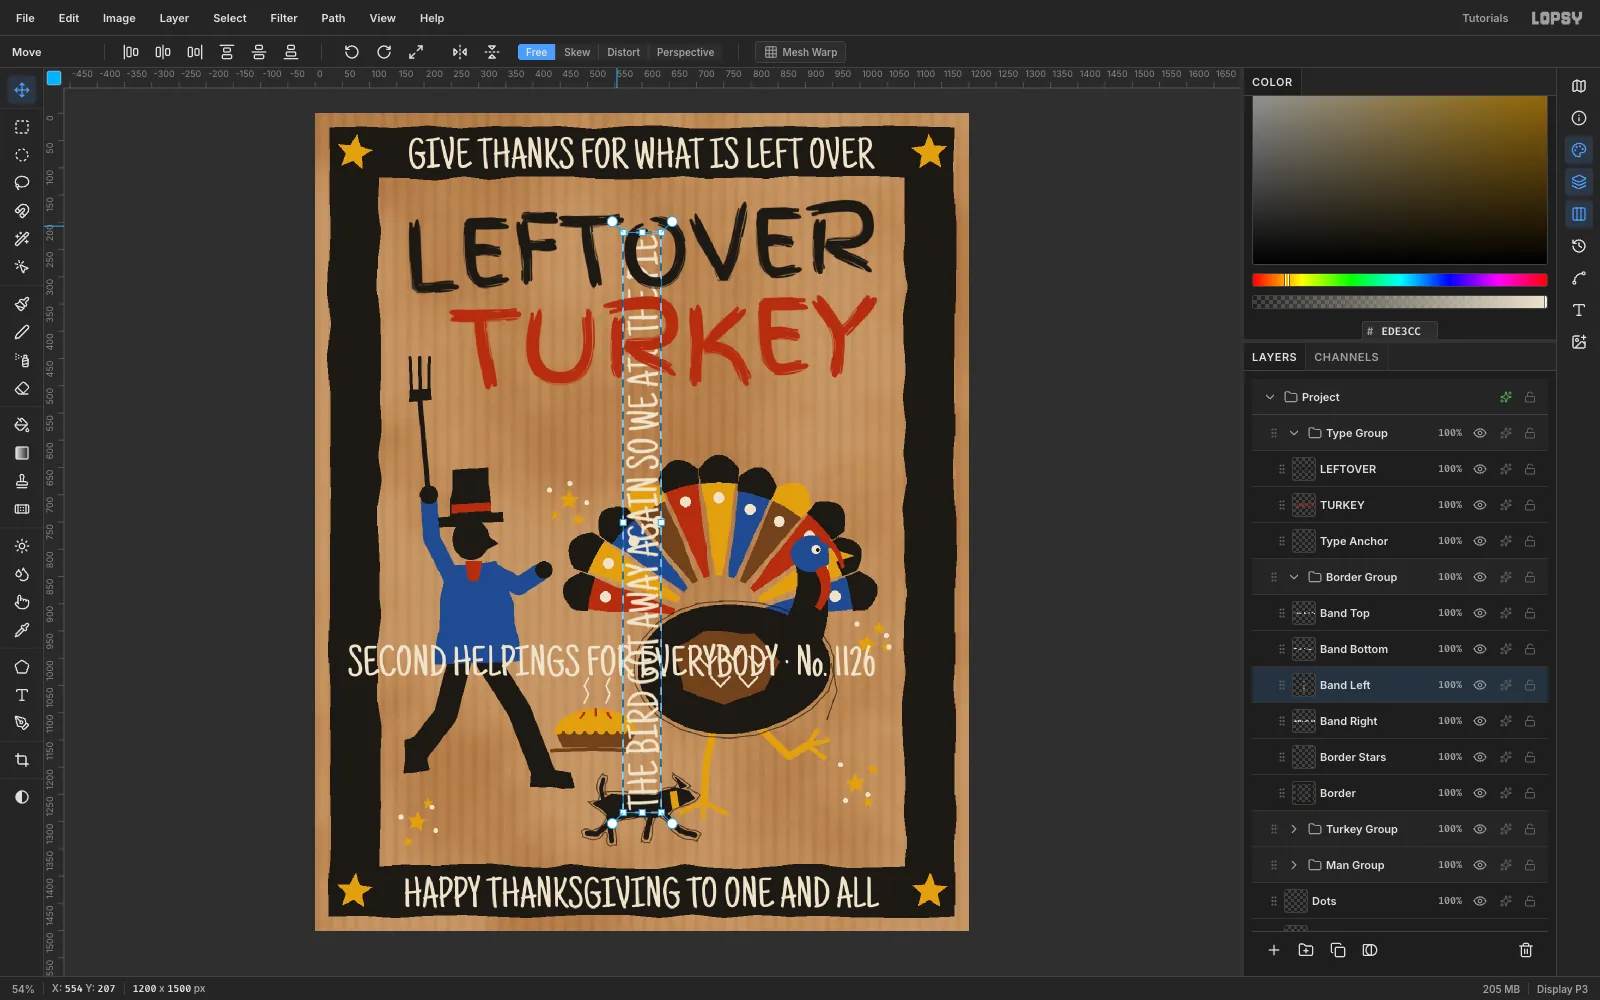Hide the Dots layer
This screenshot has height=1000, width=1600.
point(1480,901)
